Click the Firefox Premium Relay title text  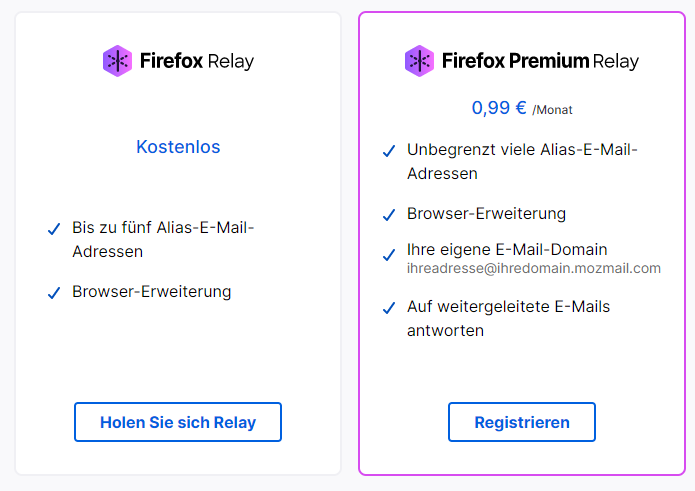tap(540, 61)
